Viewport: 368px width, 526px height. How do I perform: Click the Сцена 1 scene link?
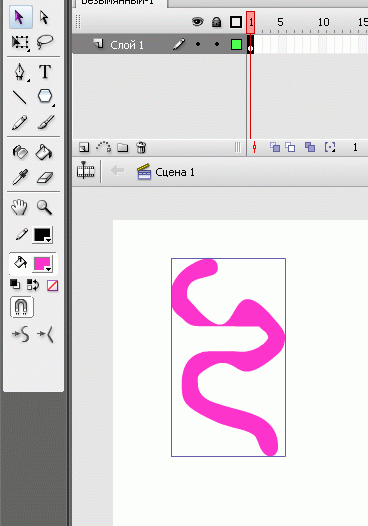[x=175, y=172]
